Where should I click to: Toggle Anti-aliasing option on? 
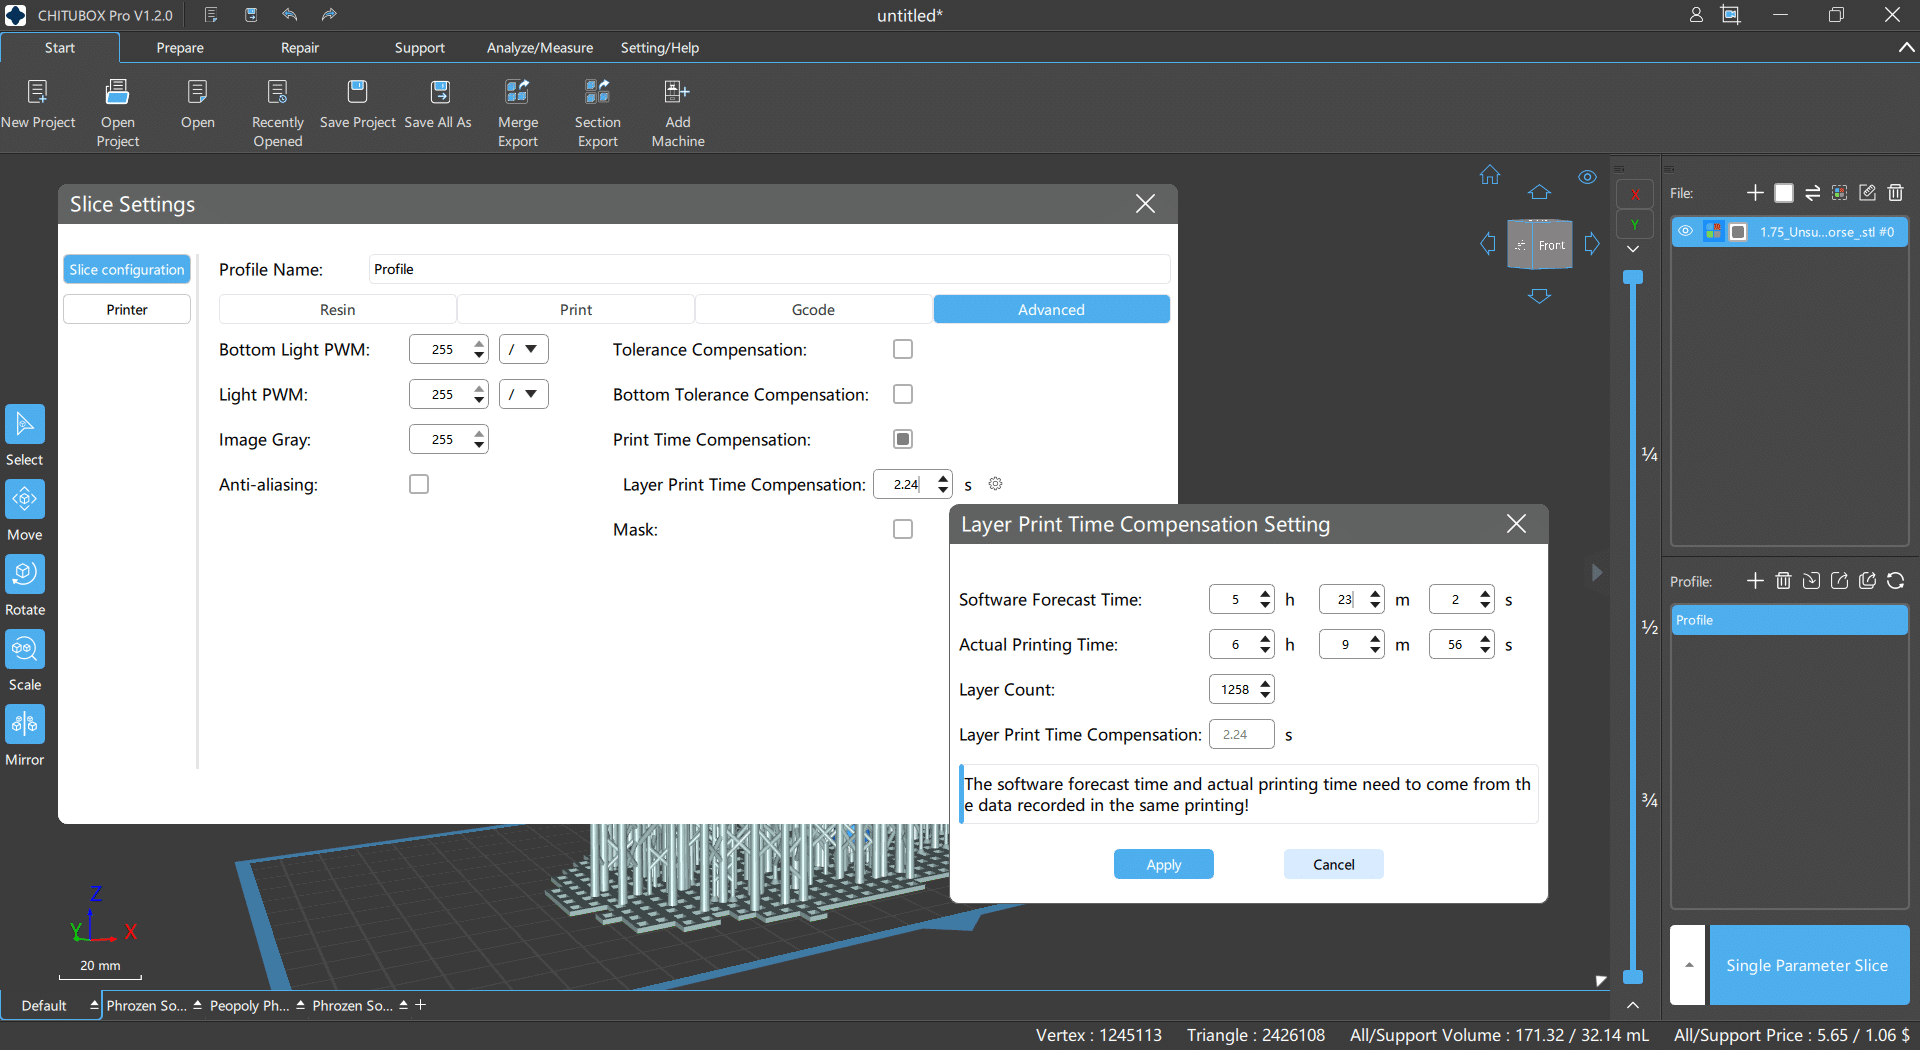(x=419, y=484)
